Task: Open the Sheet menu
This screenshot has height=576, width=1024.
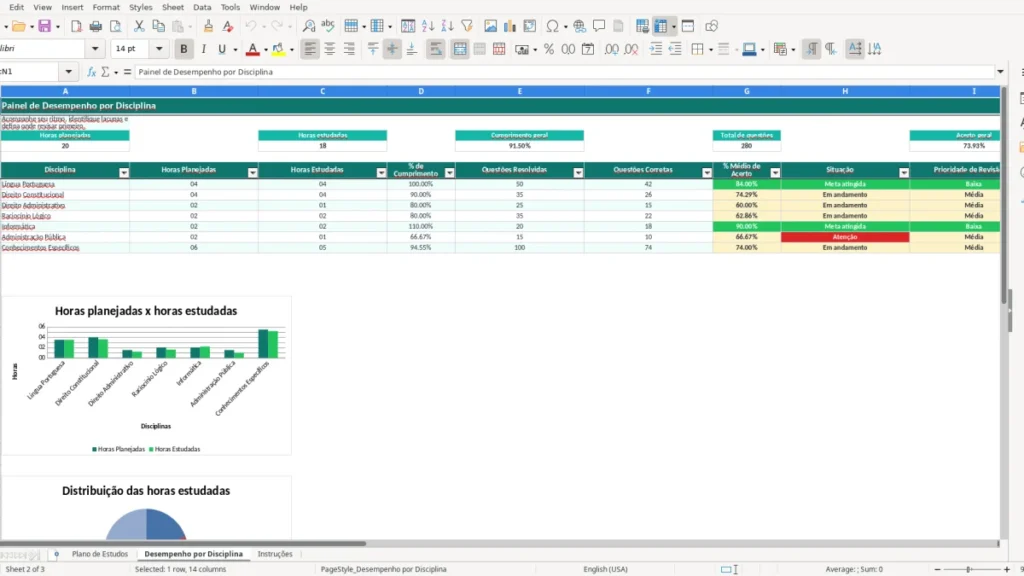Action: tap(172, 7)
